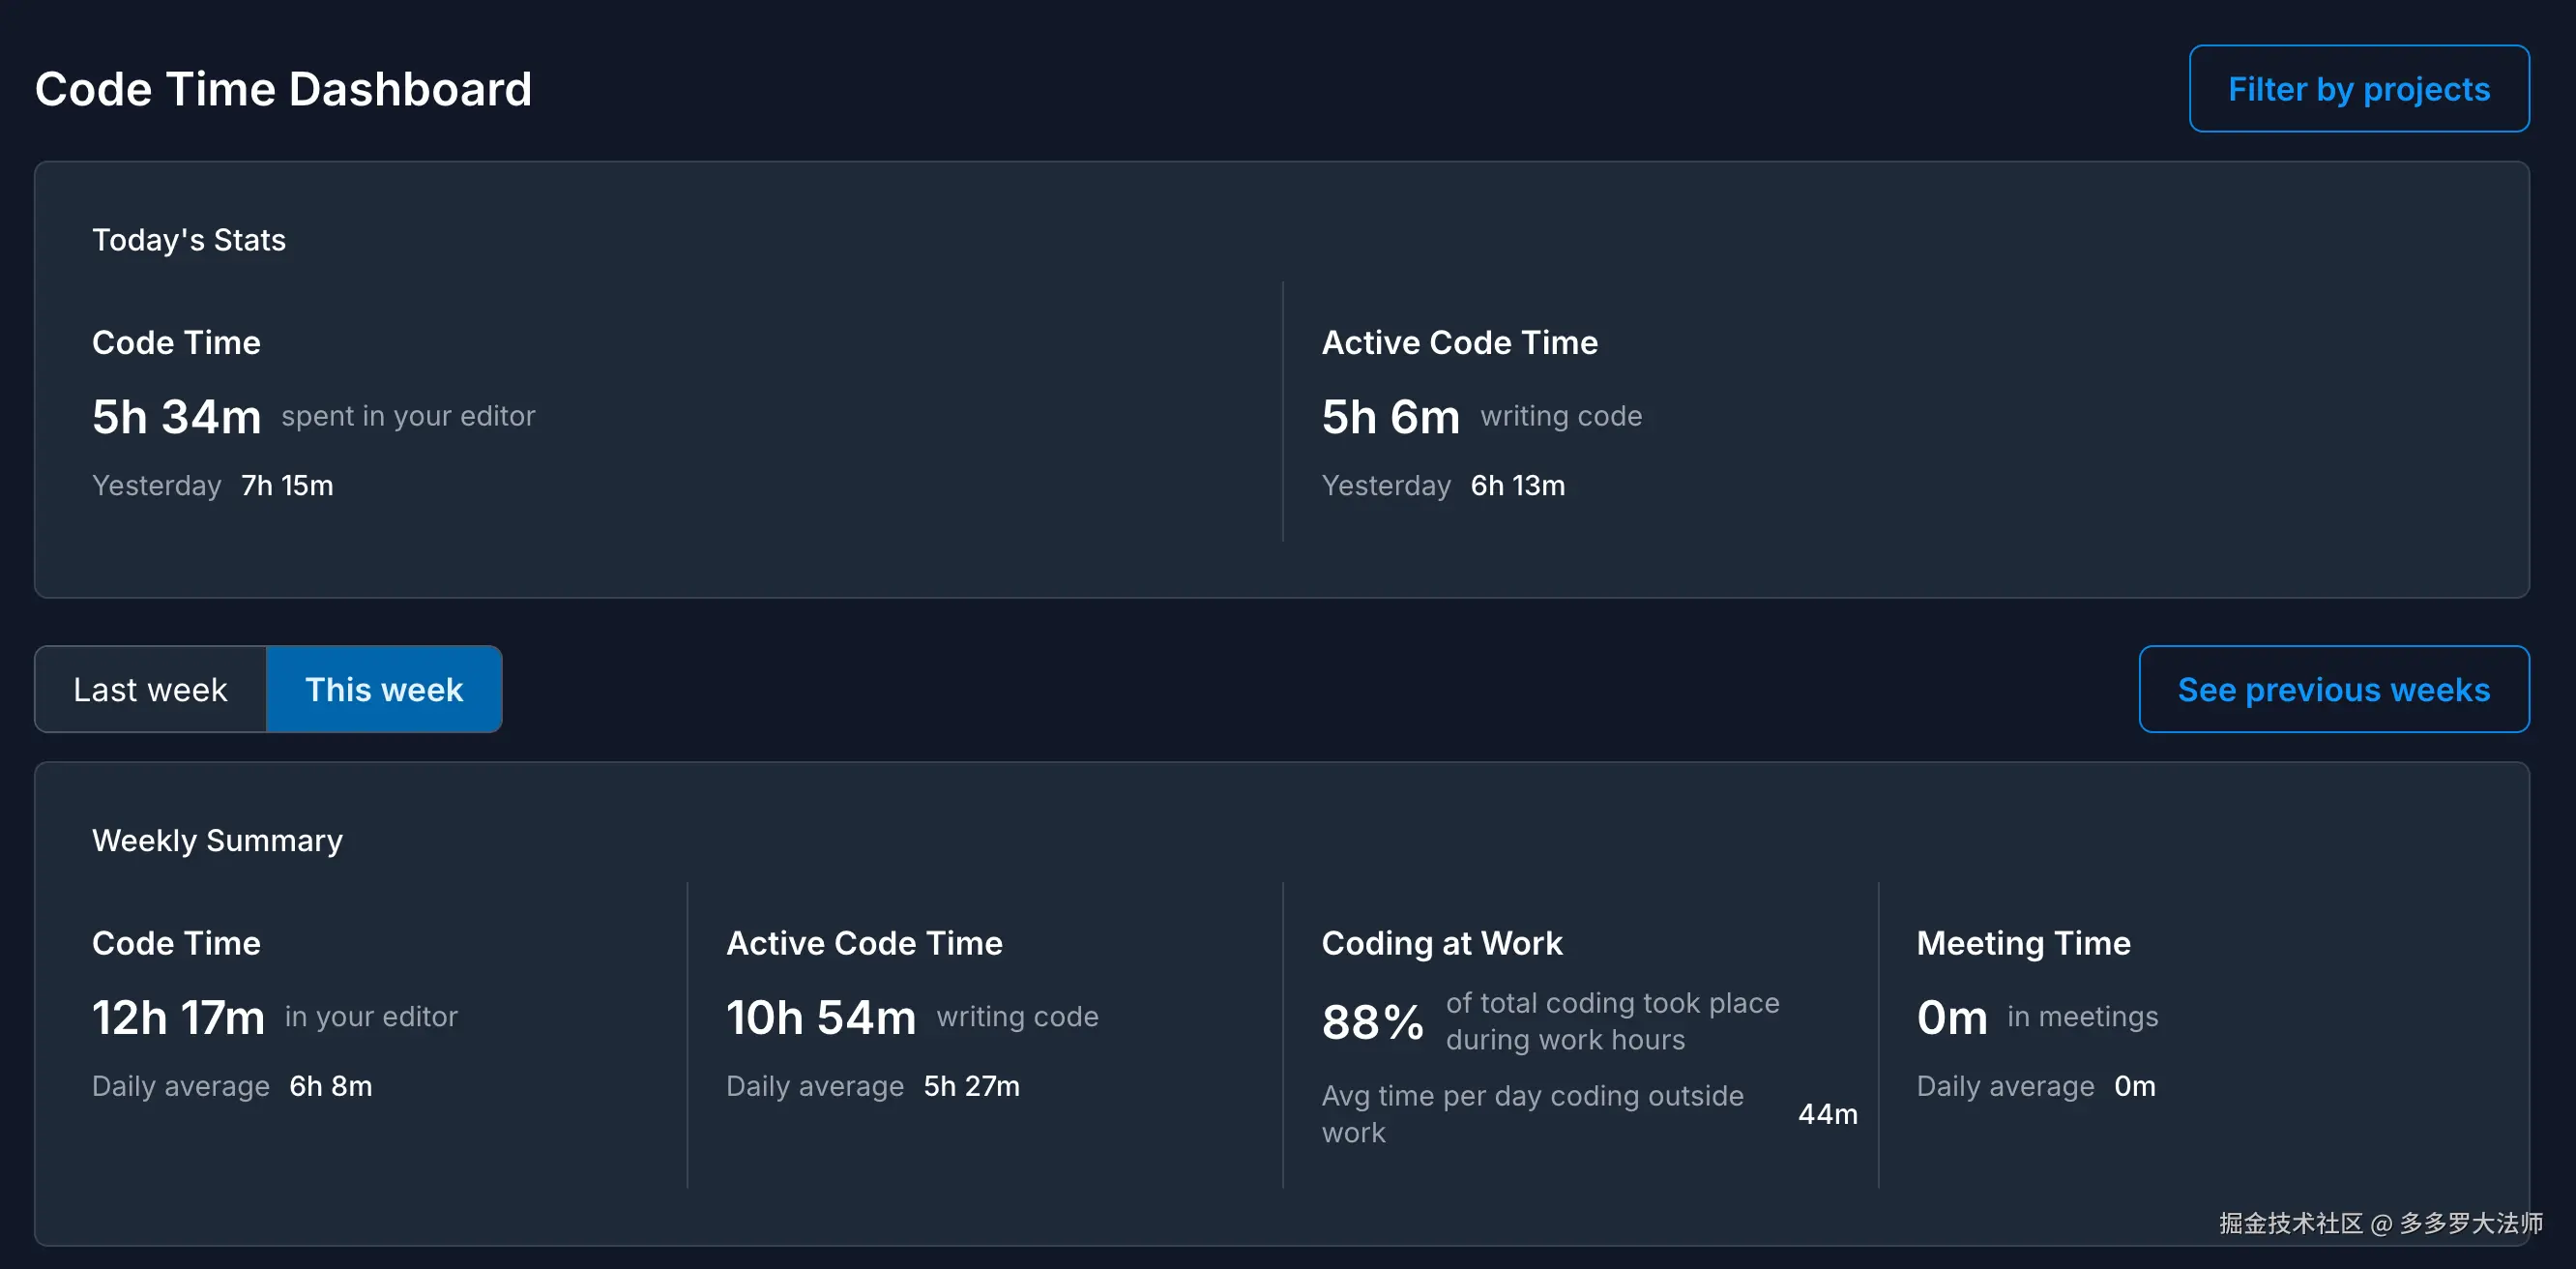Viewport: 2576px width, 1269px height.
Task: Click today's 5h 6m active code time
Action: pos(1390,416)
